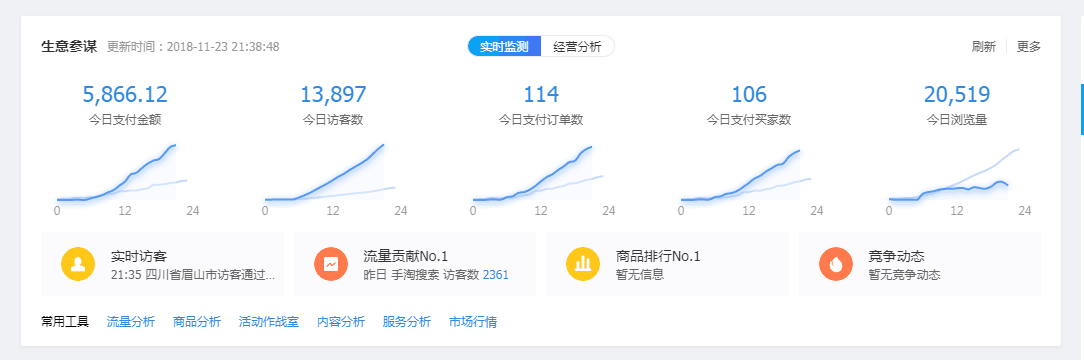
Task: Switch to the 实时监测 toggle option
Action: (x=504, y=47)
